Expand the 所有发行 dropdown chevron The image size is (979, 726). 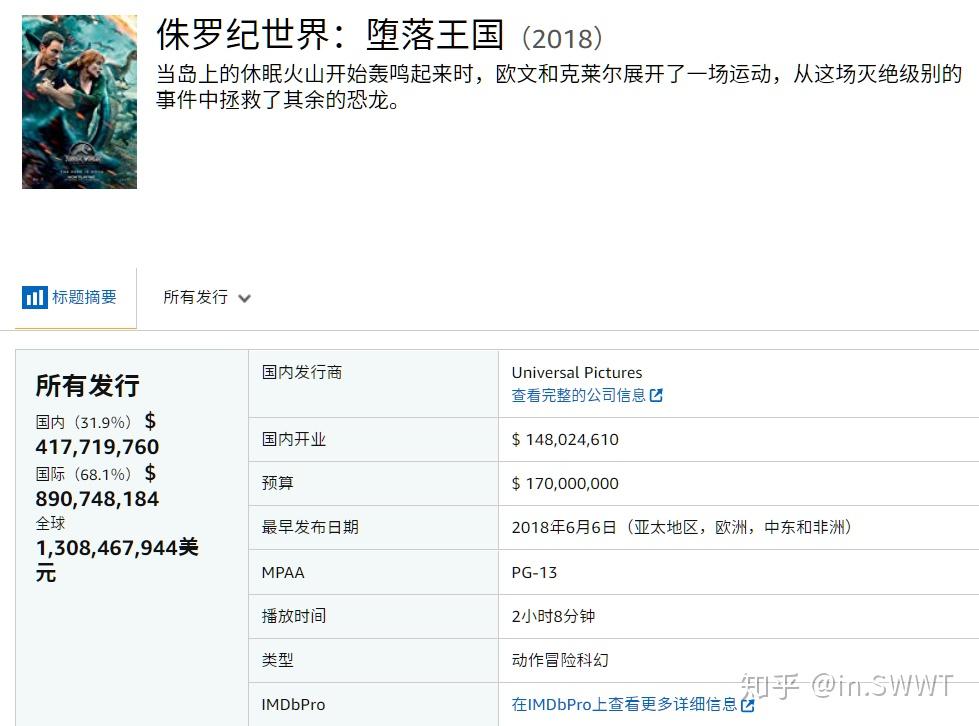coord(245,298)
